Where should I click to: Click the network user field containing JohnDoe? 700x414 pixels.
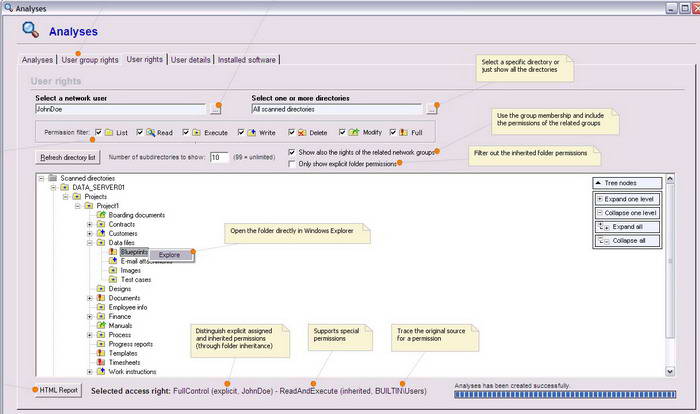(121, 109)
